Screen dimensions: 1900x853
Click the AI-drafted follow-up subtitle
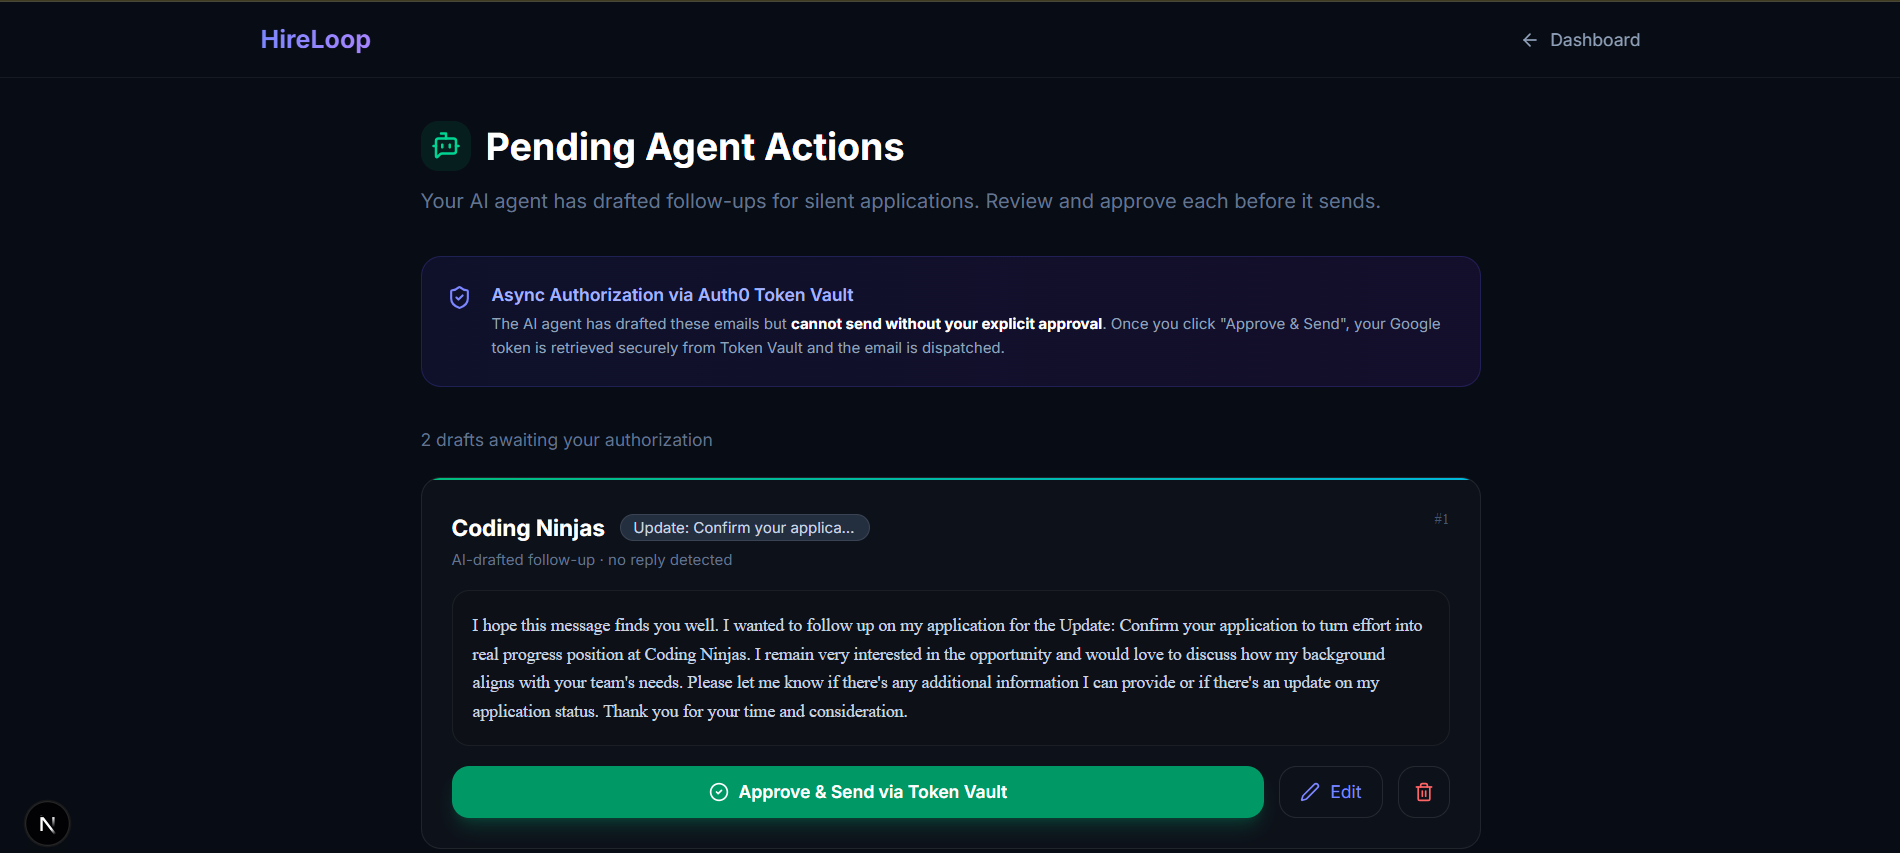tap(591, 560)
